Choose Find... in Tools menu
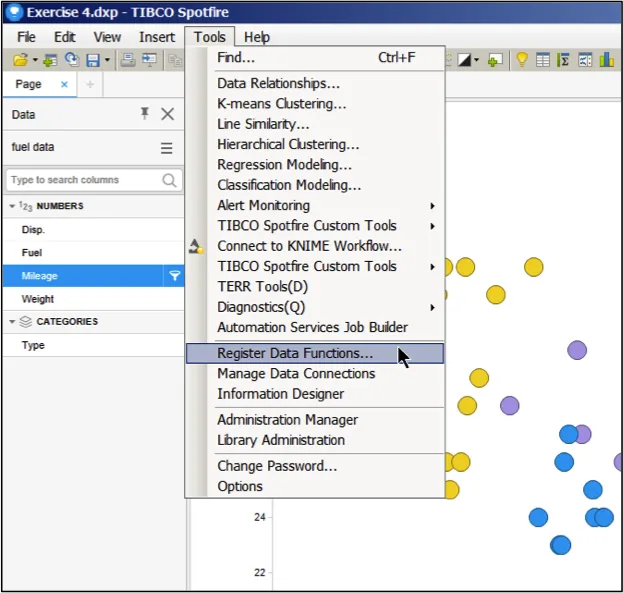The height and width of the screenshot is (593, 623). (315, 58)
